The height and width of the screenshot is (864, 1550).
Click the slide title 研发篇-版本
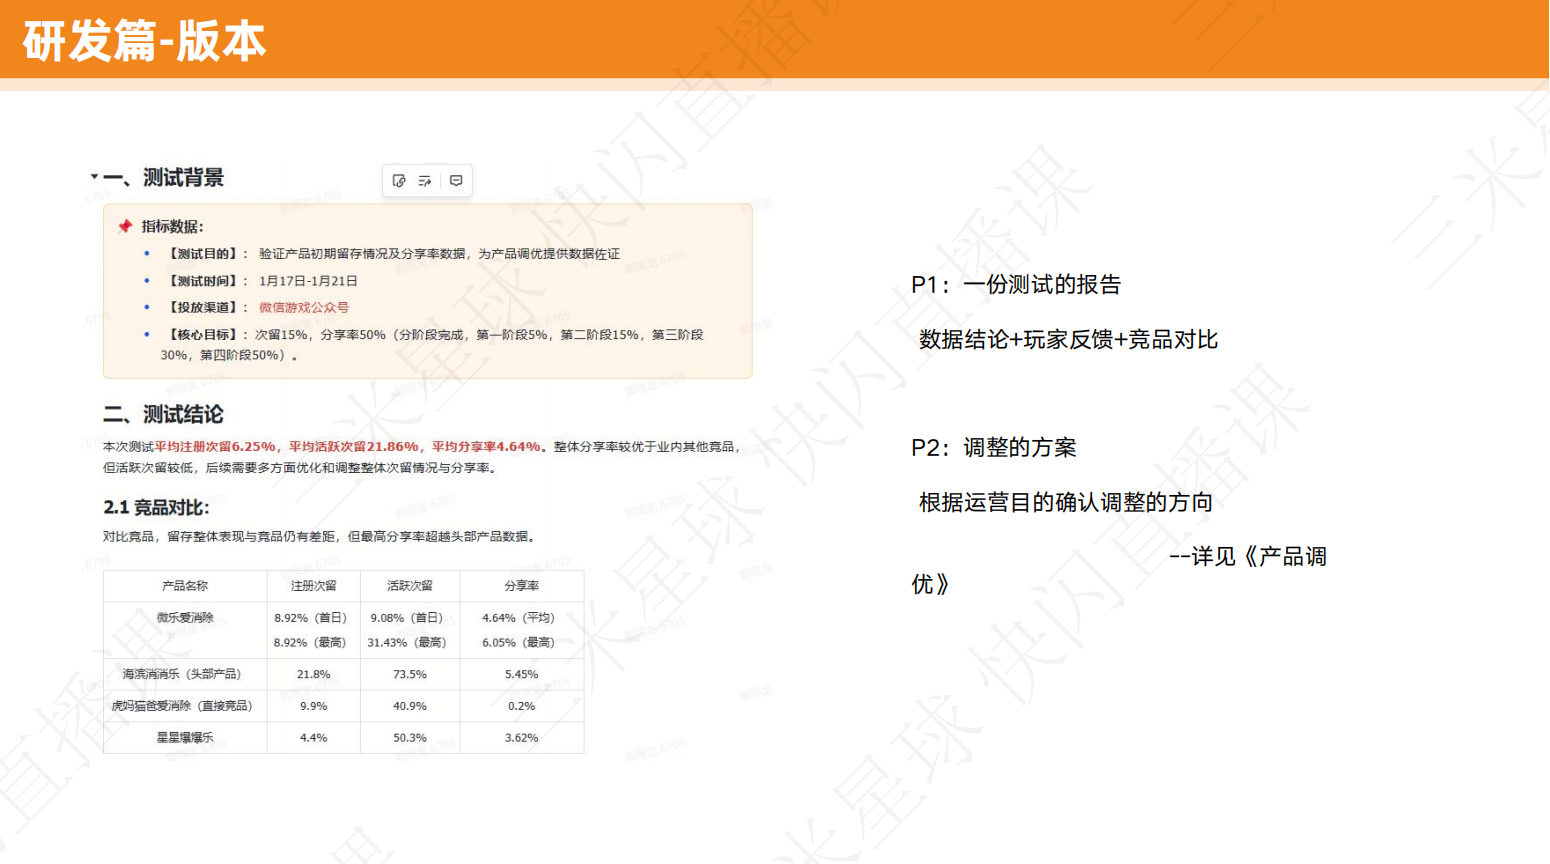point(144,41)
